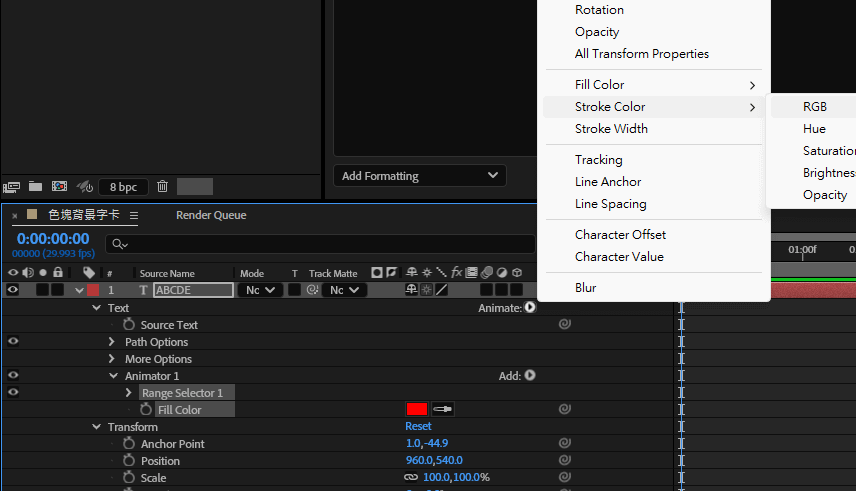The height and width of the screenshot is (491, 856).
Task: Toggle visibility of Animator 1
Action: [13, 376]
